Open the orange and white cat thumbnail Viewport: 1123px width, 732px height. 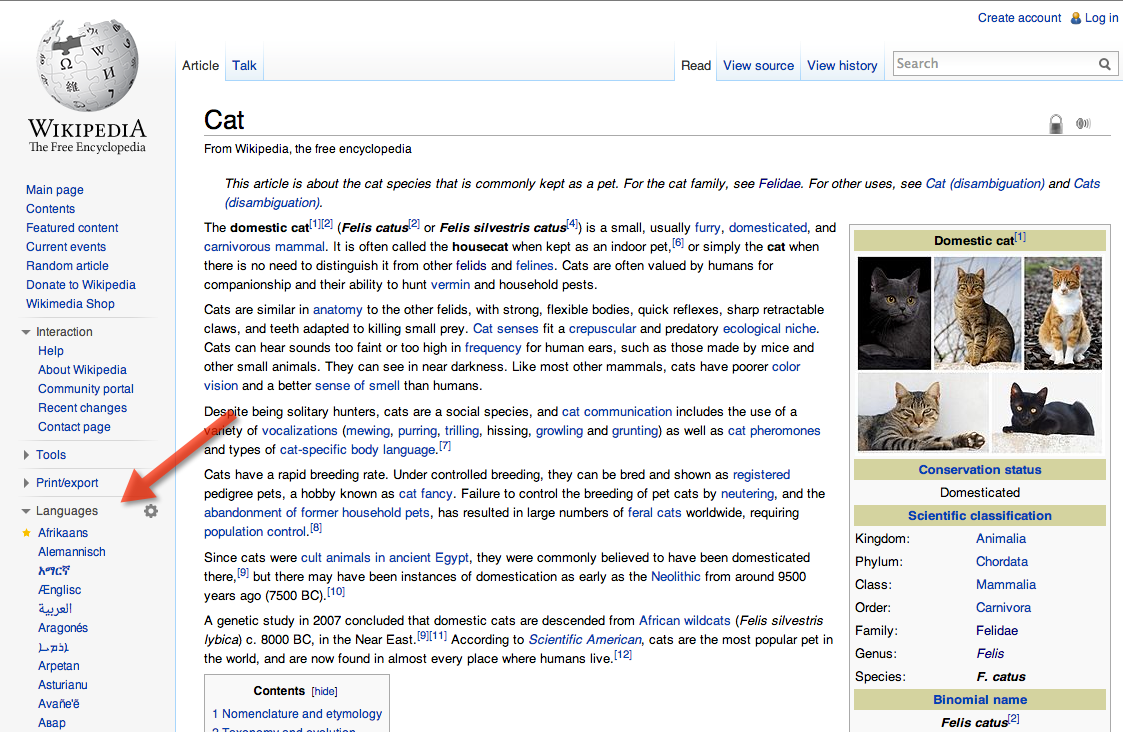pyautogui.click(x=1063, y=313)
